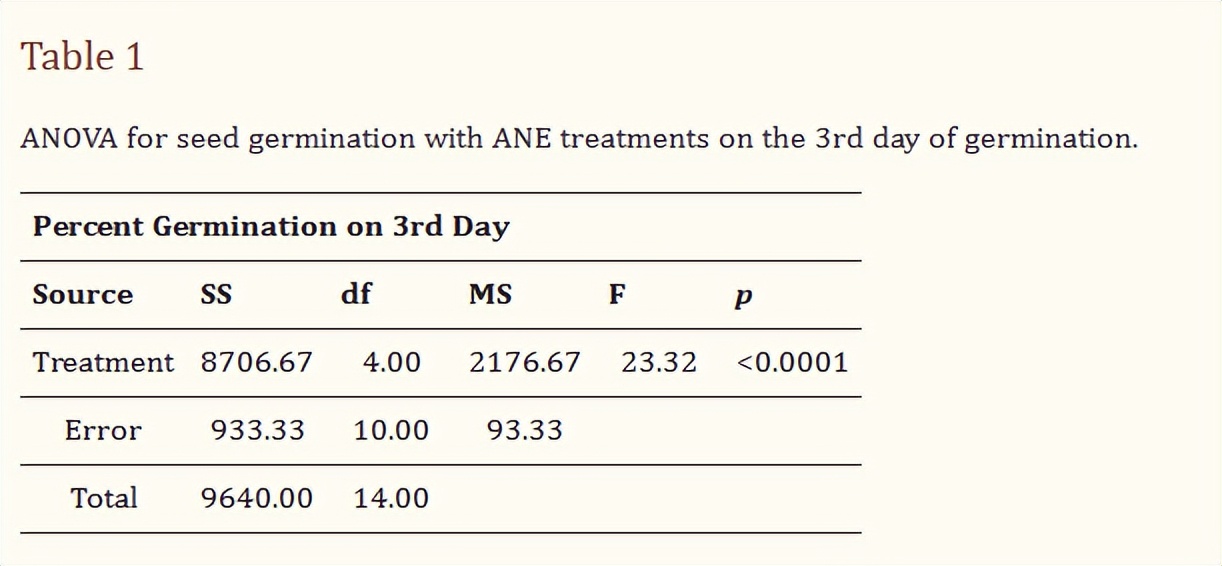Click the "Table 1" heading
Viewport: 1222px width, 566px height.
(83, 57)
